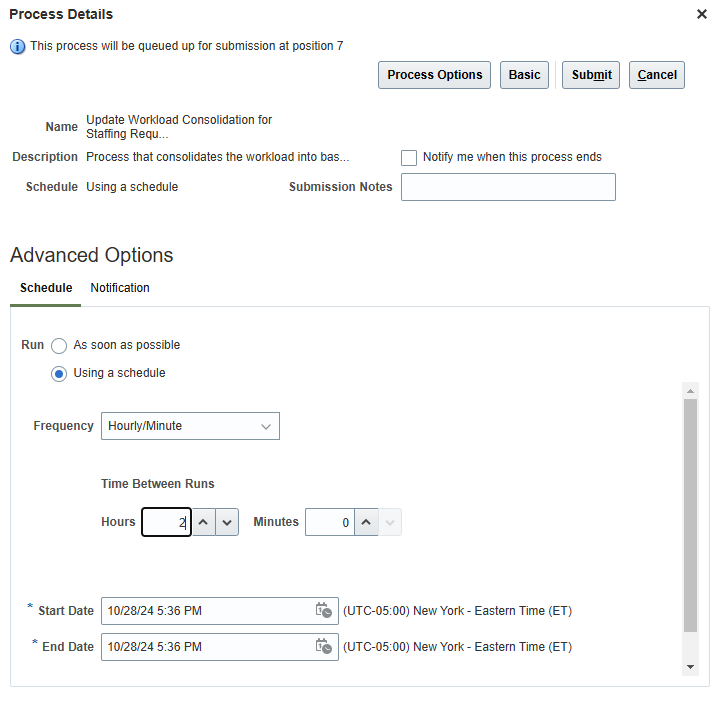This screenshot has height=721, width=720.
Task: Click the Cancel button
Action: click(x=657, y=75)
